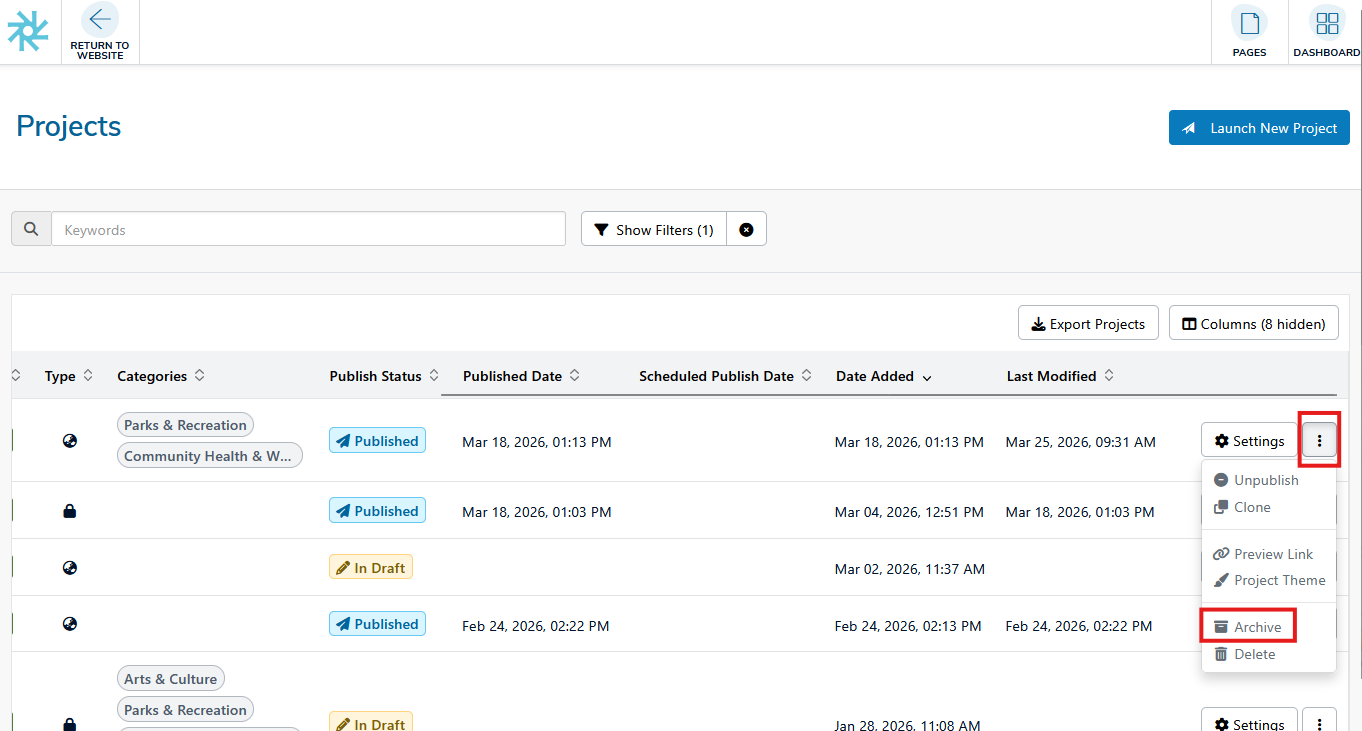Click the snowflake logo in the header
The height and width of the screenshot is (731, 1362).
(x=28, y=31)
